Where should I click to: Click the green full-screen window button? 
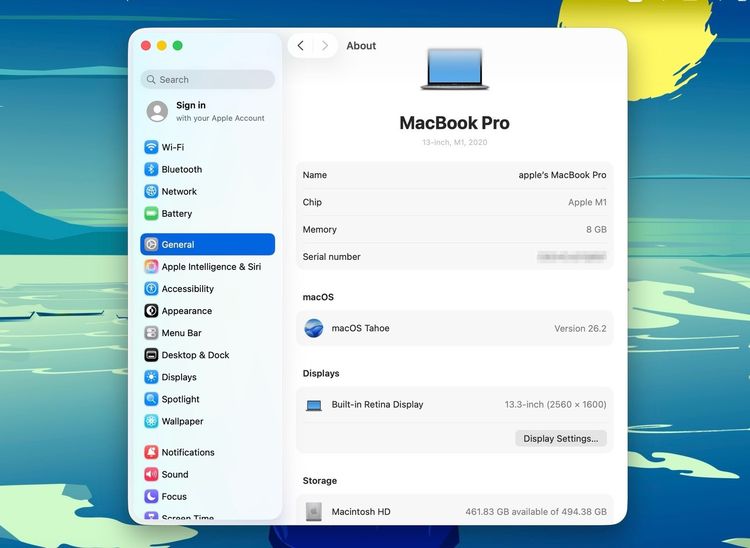[x=177, y=45]
